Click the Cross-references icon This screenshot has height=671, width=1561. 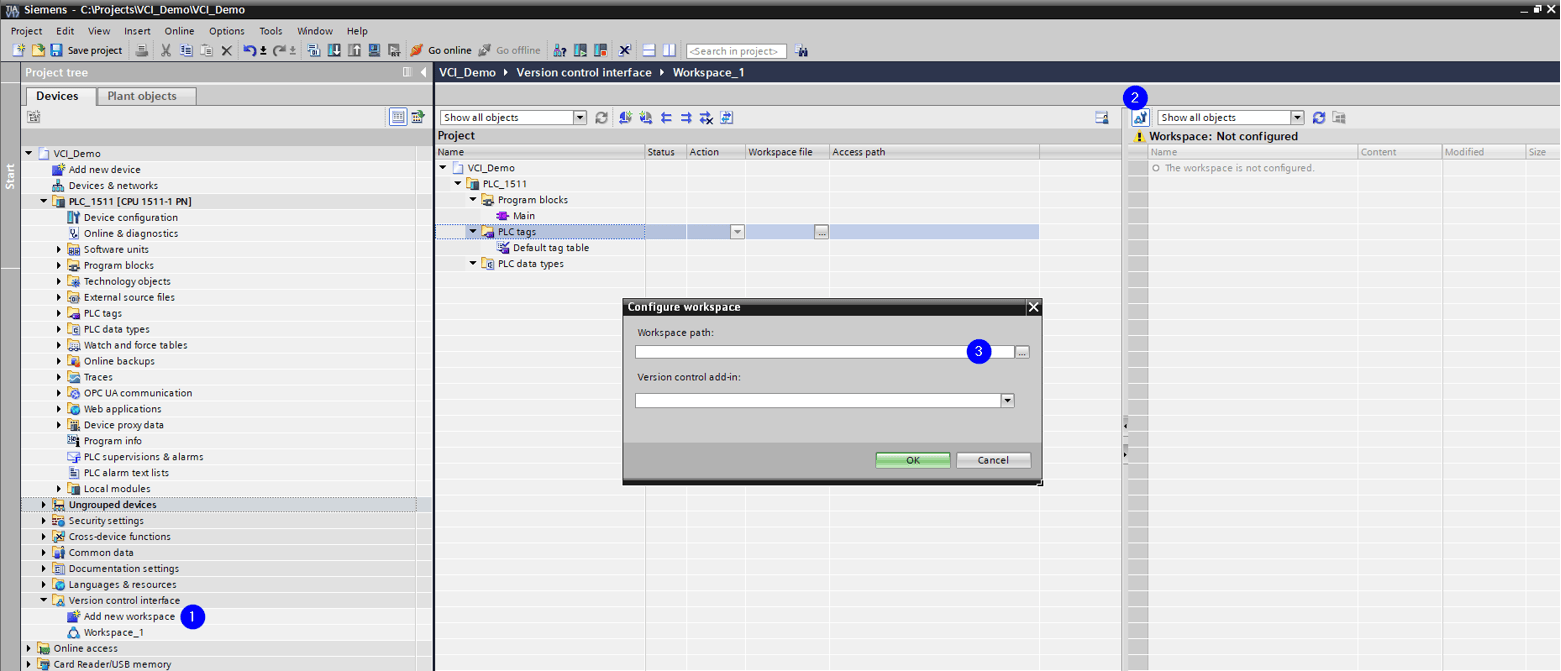click(x=623, y=50)
